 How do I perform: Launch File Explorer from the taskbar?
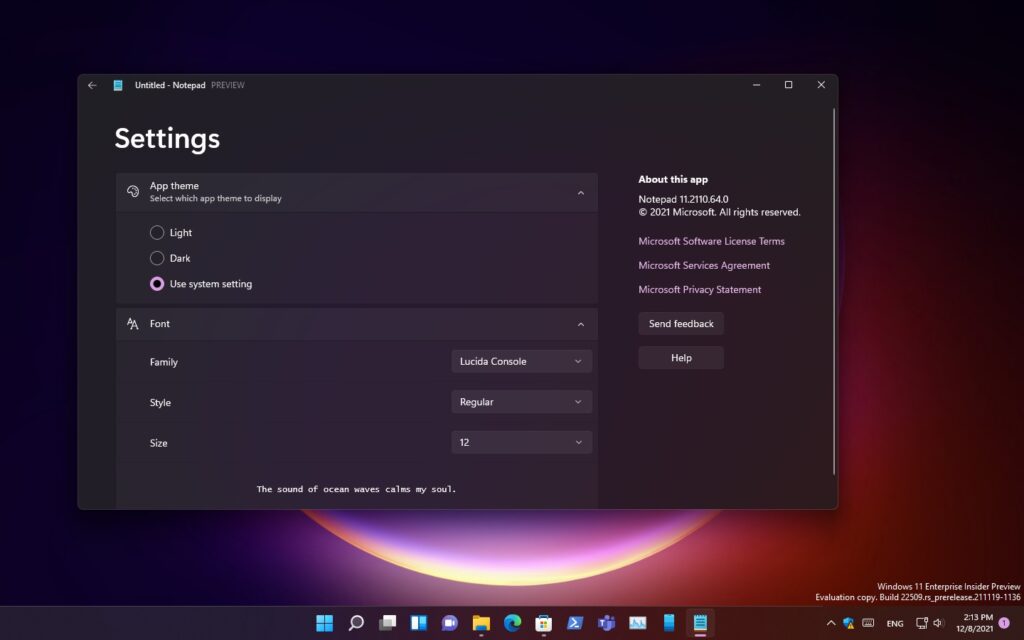(481, 623)
